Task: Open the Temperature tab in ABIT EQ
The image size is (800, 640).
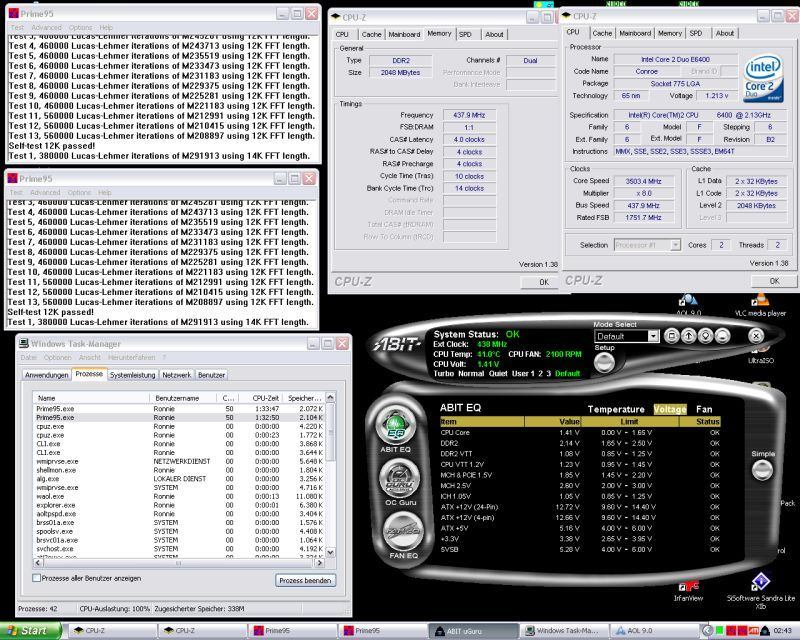Action: click(x=616, y=409)
